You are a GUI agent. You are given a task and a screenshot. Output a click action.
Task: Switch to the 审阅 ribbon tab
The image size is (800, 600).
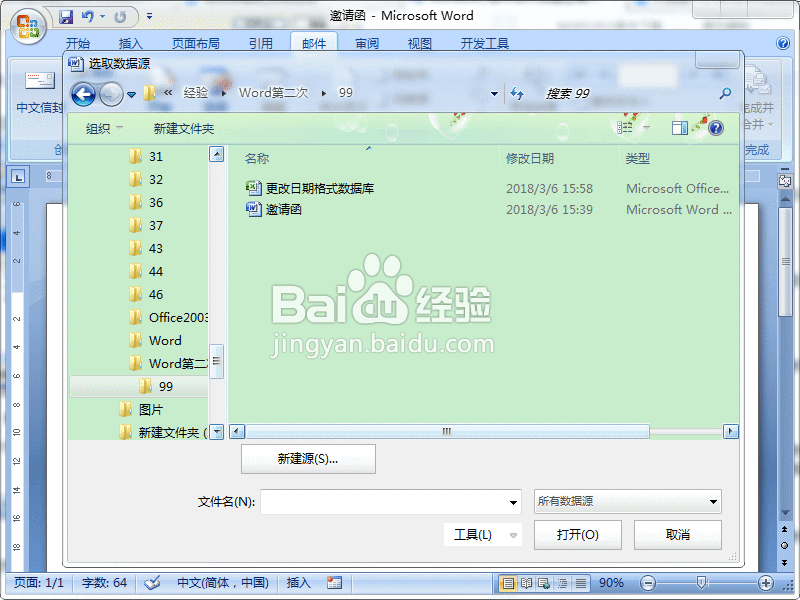click(x=367, y=44)
